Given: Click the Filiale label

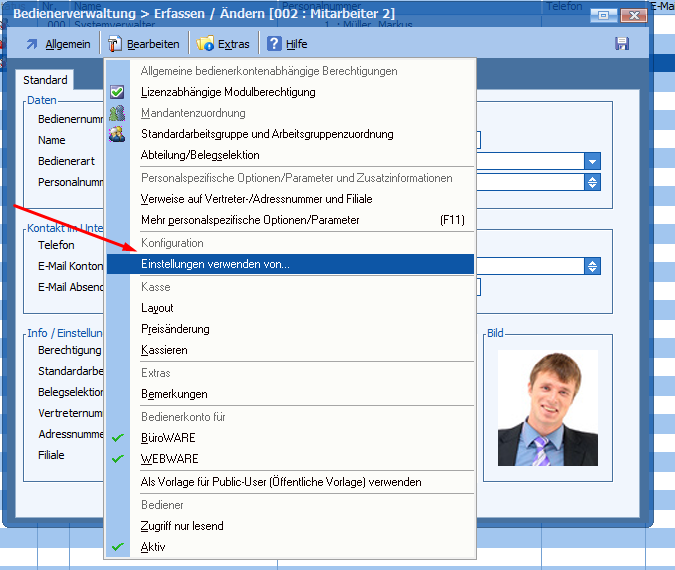Looking at the screenshot, I should pyautogui.click(x=51, y=455).
